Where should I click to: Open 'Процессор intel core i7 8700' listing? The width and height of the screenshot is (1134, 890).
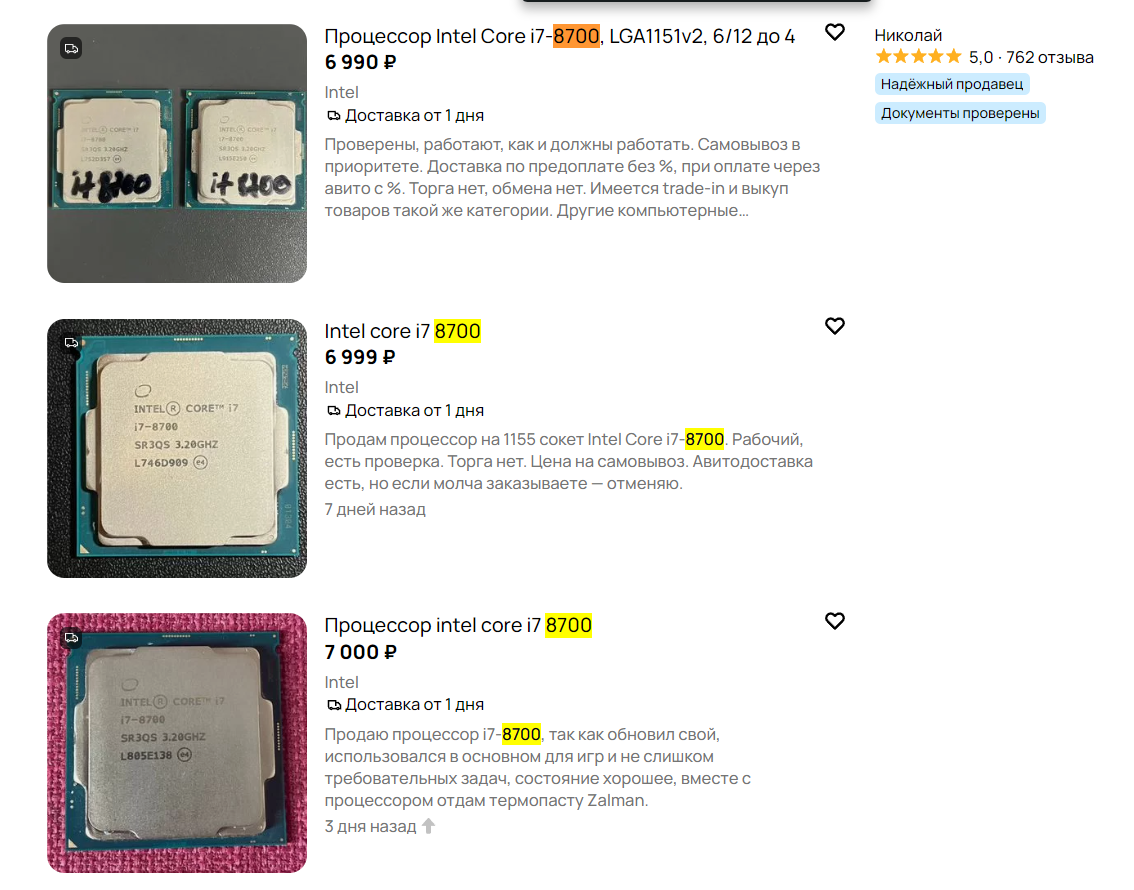pos(458,625)
